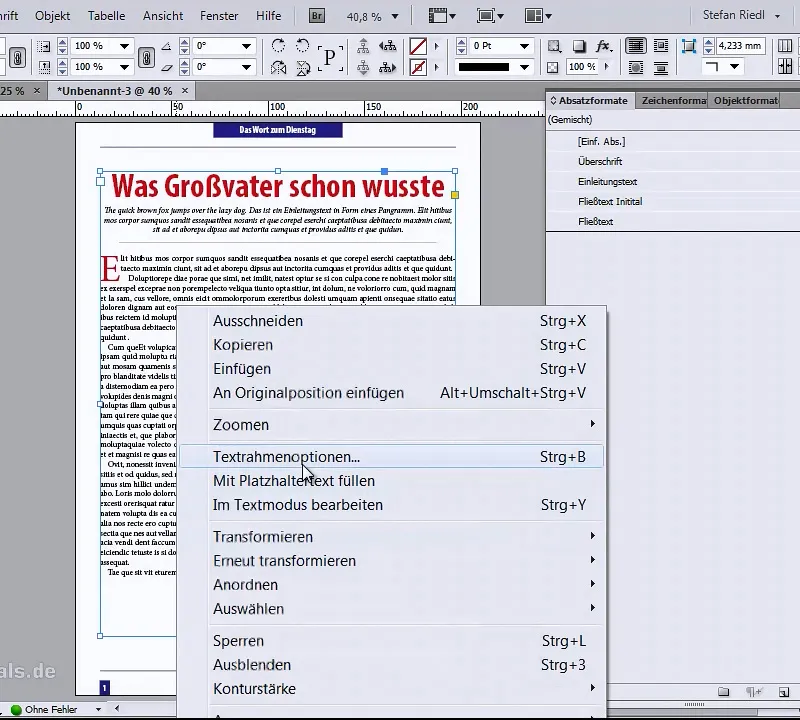Click the rotate 90° counter-clockwise icon
The image size is (800, 720).
(303, 45)
